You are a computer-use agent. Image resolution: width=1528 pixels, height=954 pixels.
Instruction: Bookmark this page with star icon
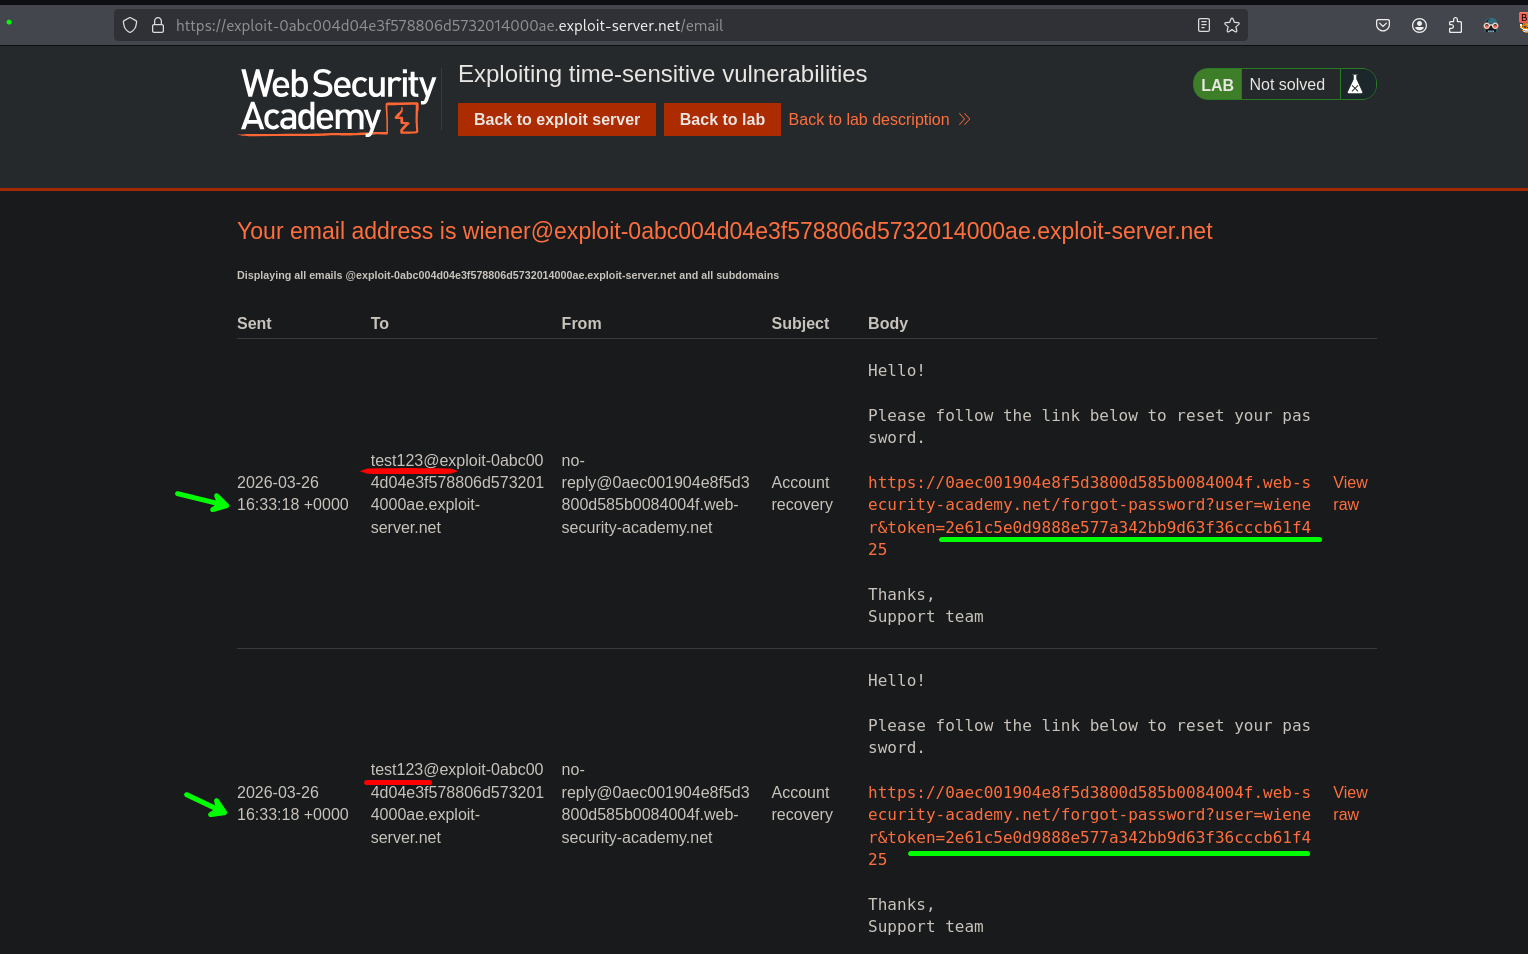click(1232, 25)
